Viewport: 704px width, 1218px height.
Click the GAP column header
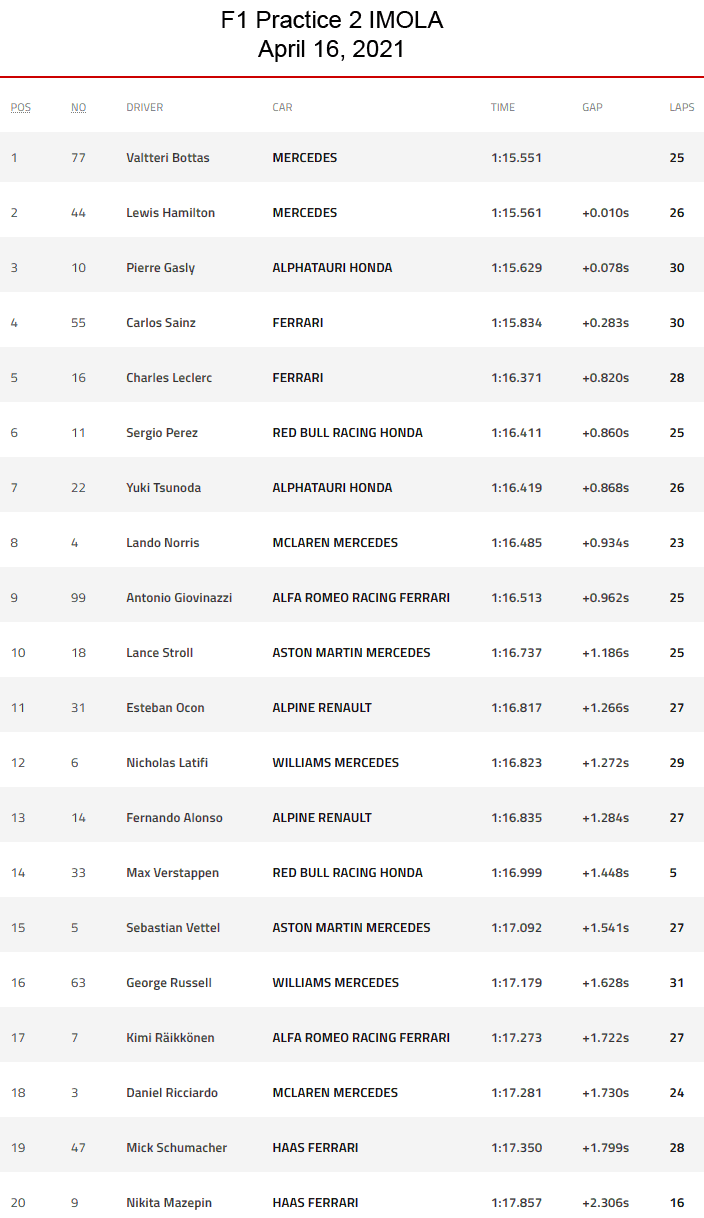[x=592, y=107]
